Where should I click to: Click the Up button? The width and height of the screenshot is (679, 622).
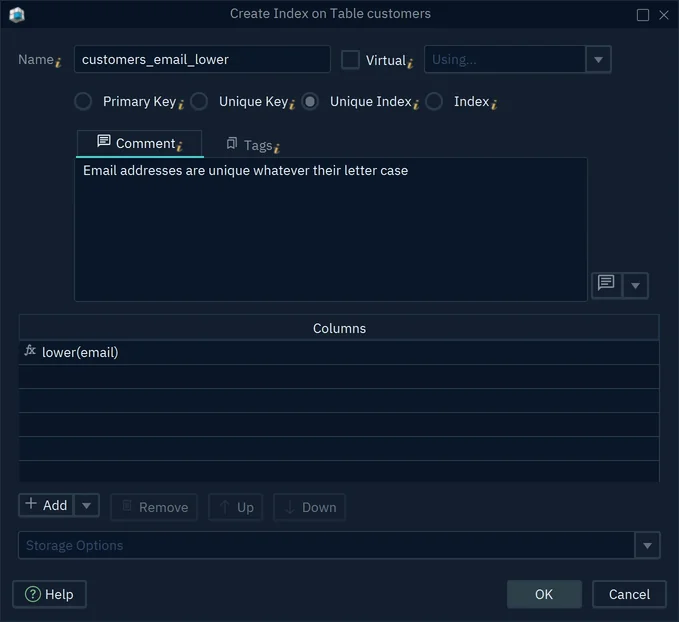[x=236, y=507]
